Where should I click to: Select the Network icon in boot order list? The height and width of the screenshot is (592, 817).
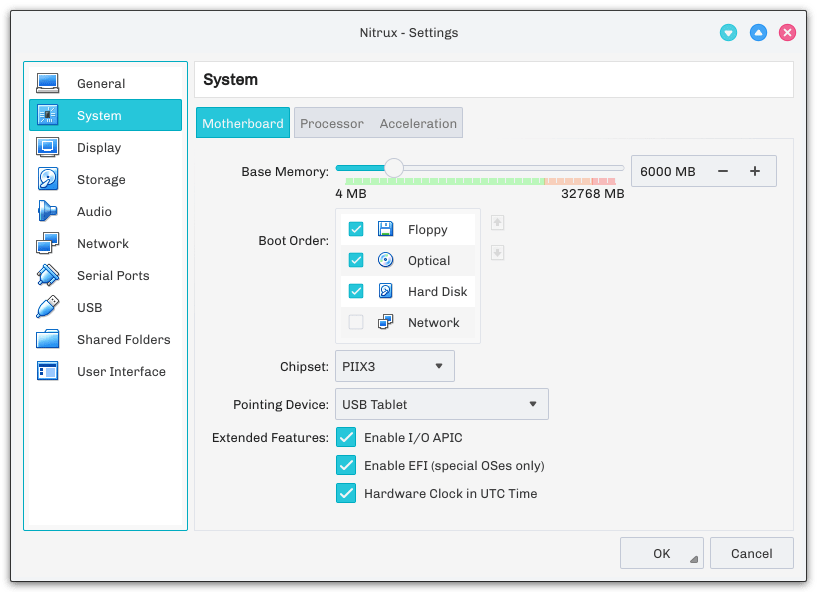point(386,322)
